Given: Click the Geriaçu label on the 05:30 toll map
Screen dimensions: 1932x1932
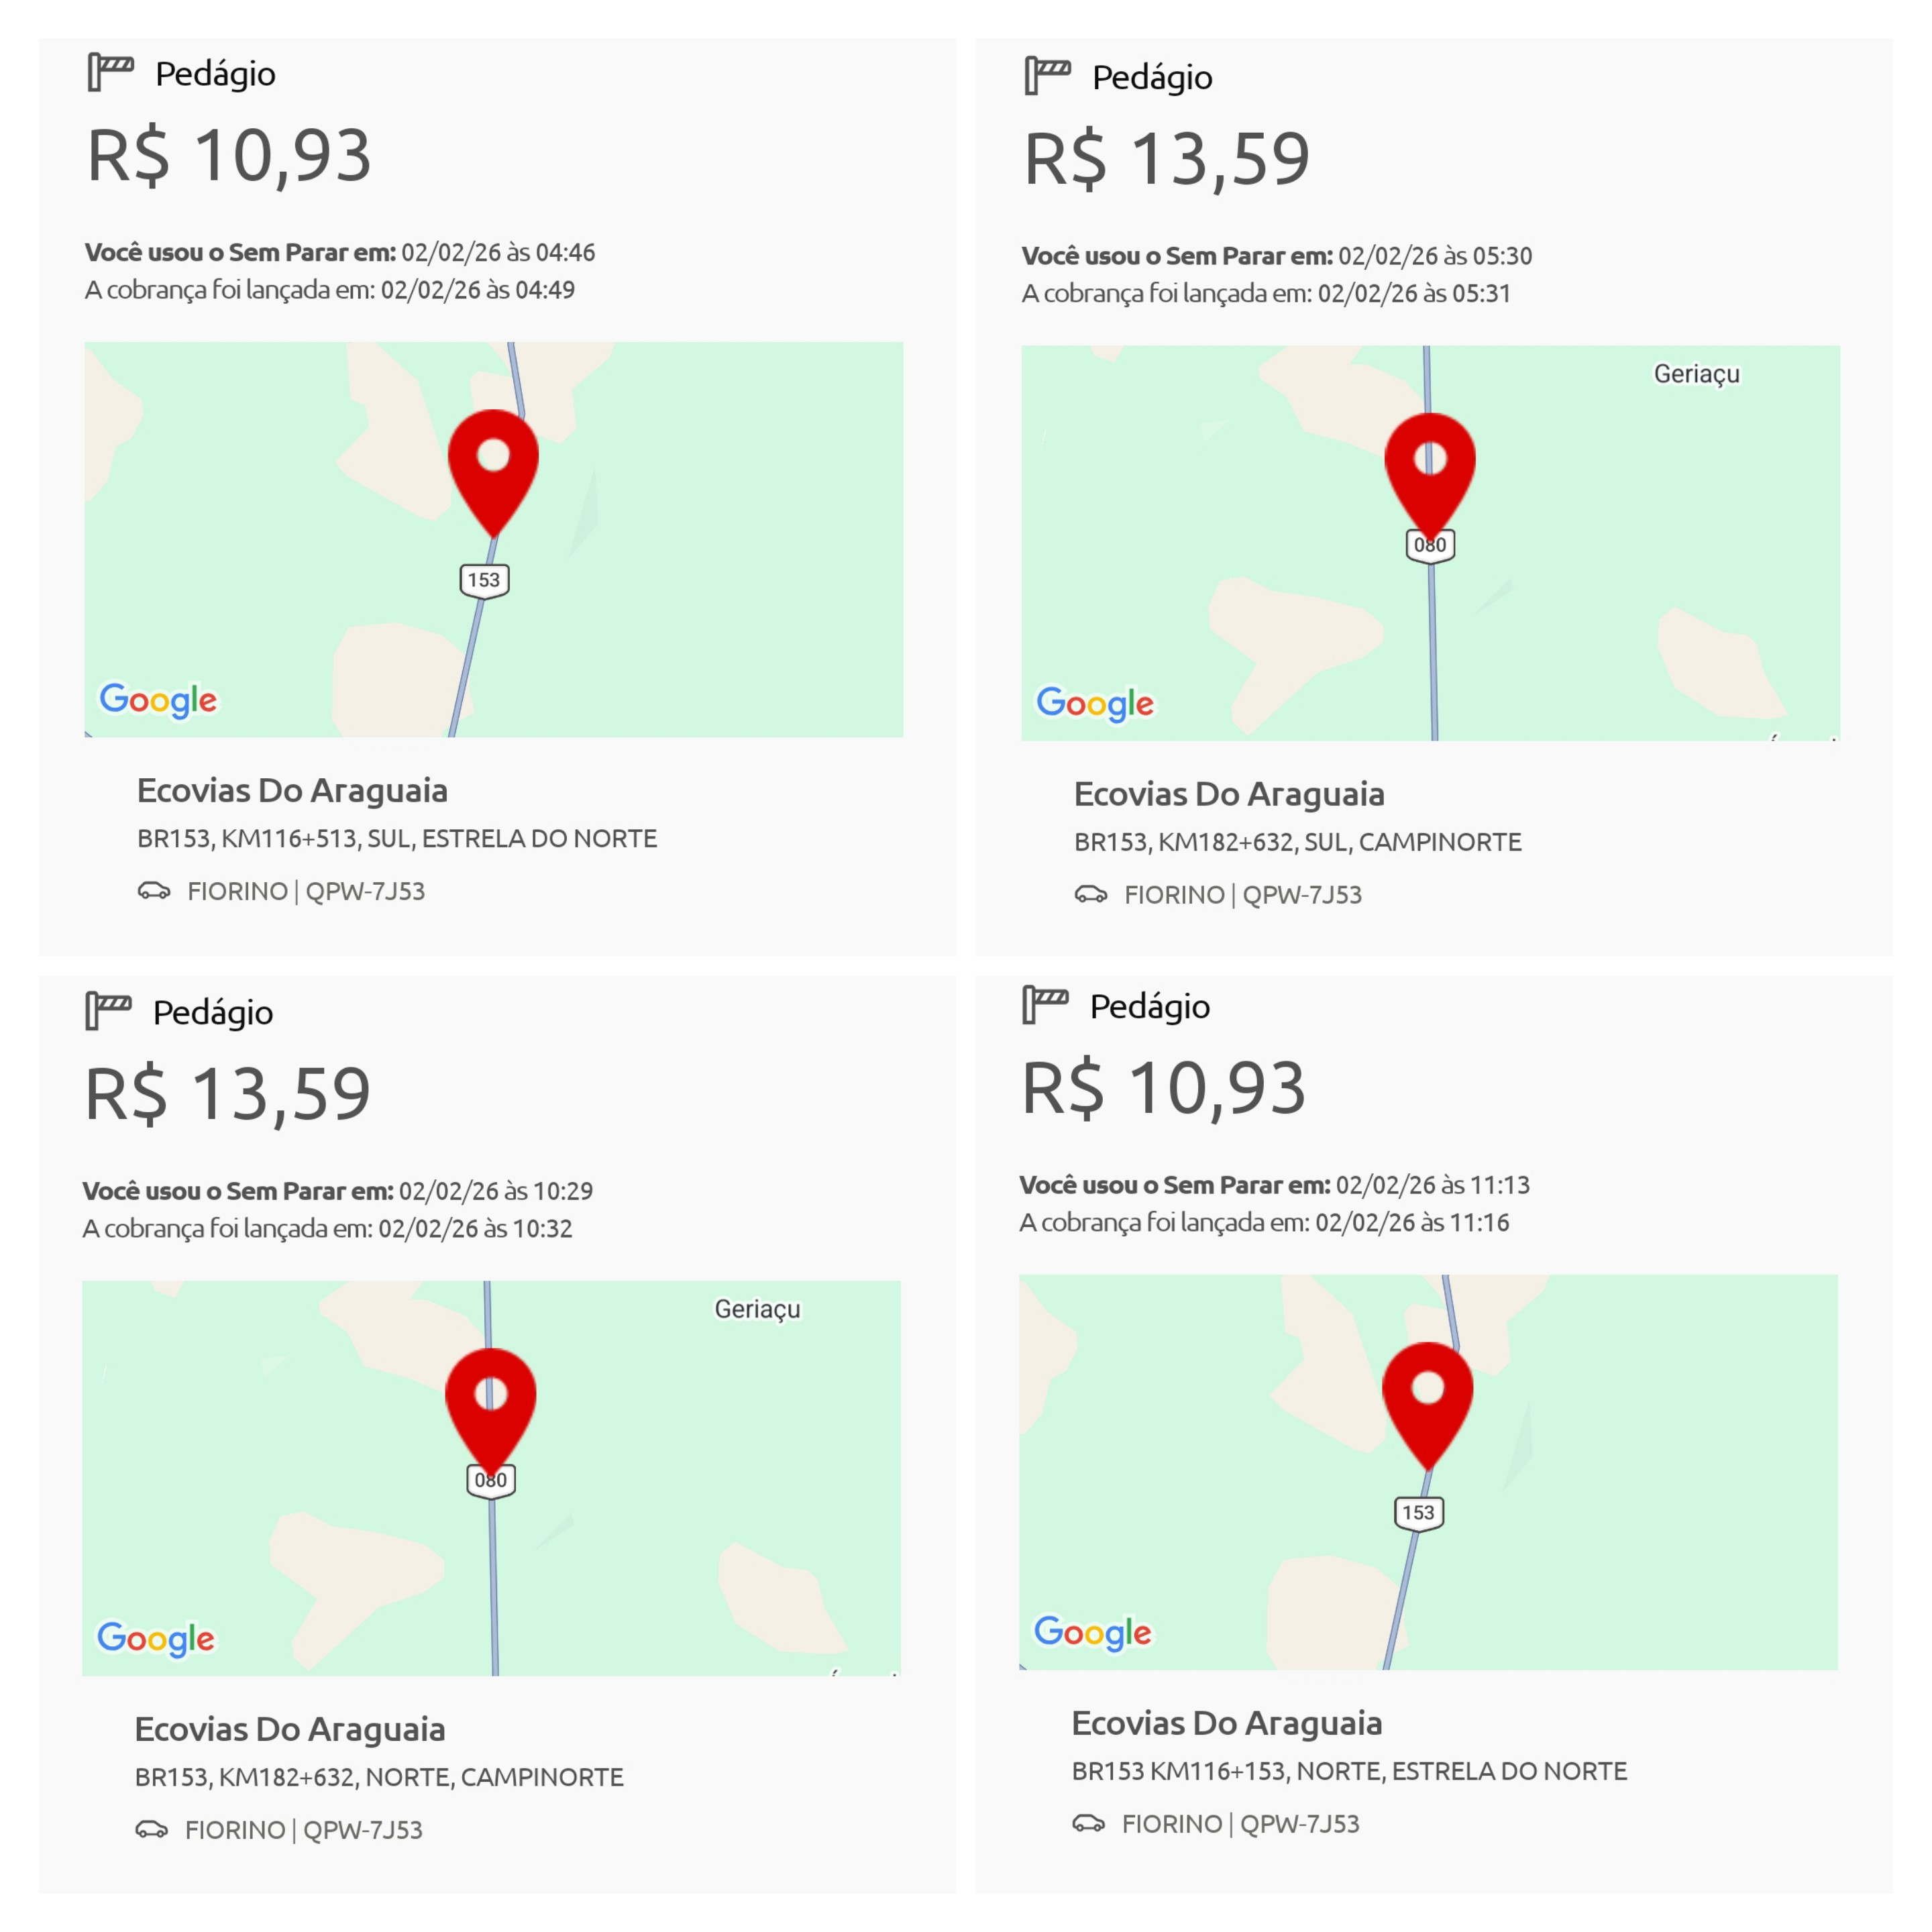Looking at the screenshot, I should [1697, 374].
